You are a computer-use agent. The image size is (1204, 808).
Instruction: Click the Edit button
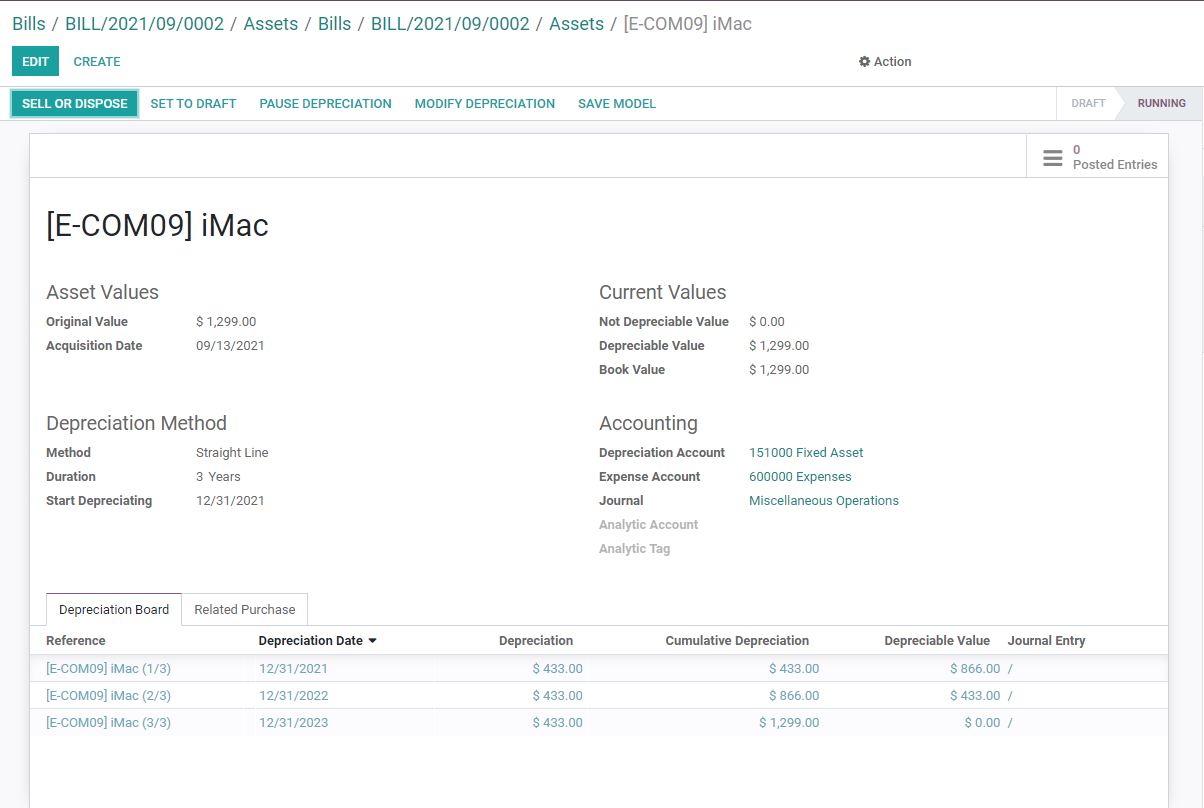coord(35,61)
